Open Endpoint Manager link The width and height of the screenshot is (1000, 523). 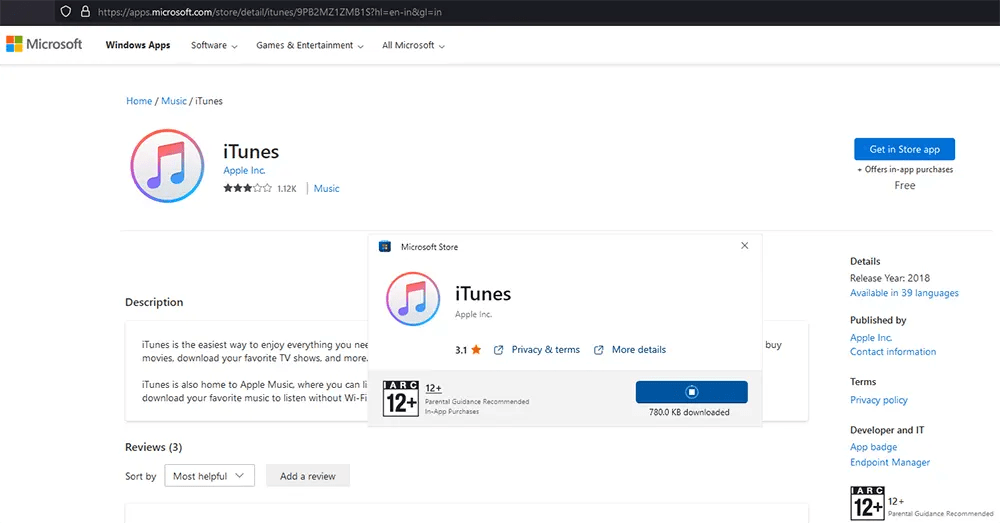point(890,462)
